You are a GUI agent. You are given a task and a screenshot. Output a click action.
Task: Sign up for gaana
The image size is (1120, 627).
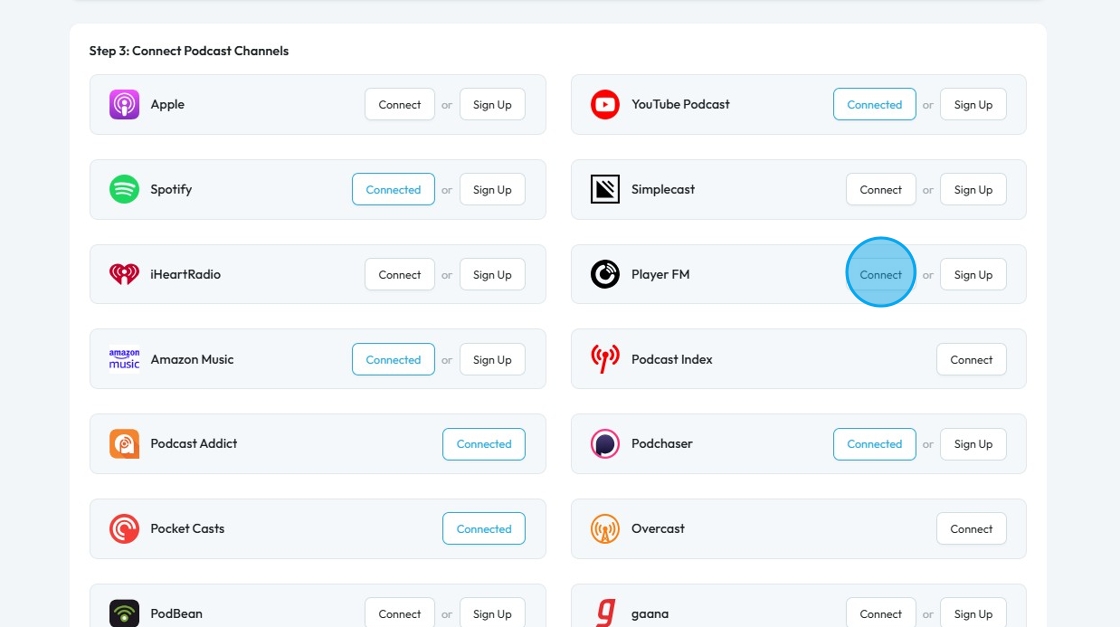pos(973,613)
